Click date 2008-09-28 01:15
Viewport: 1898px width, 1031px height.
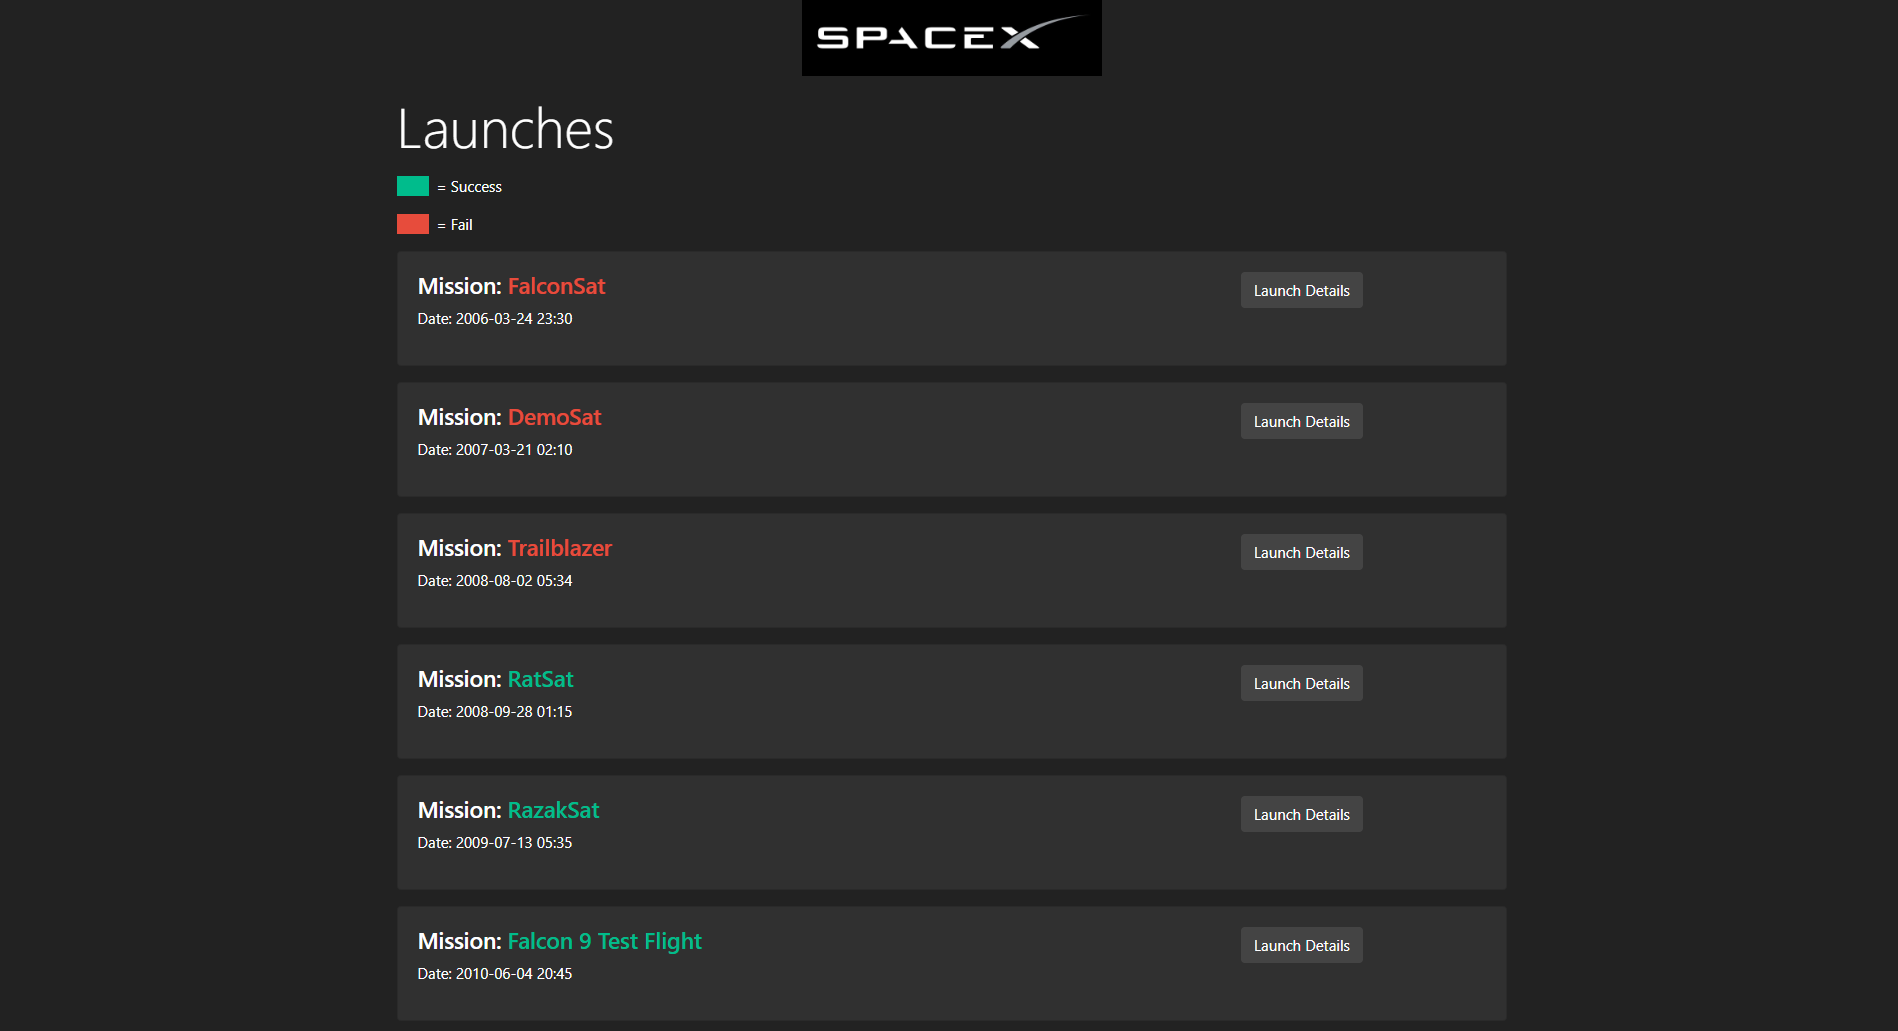tap(495, 712)
